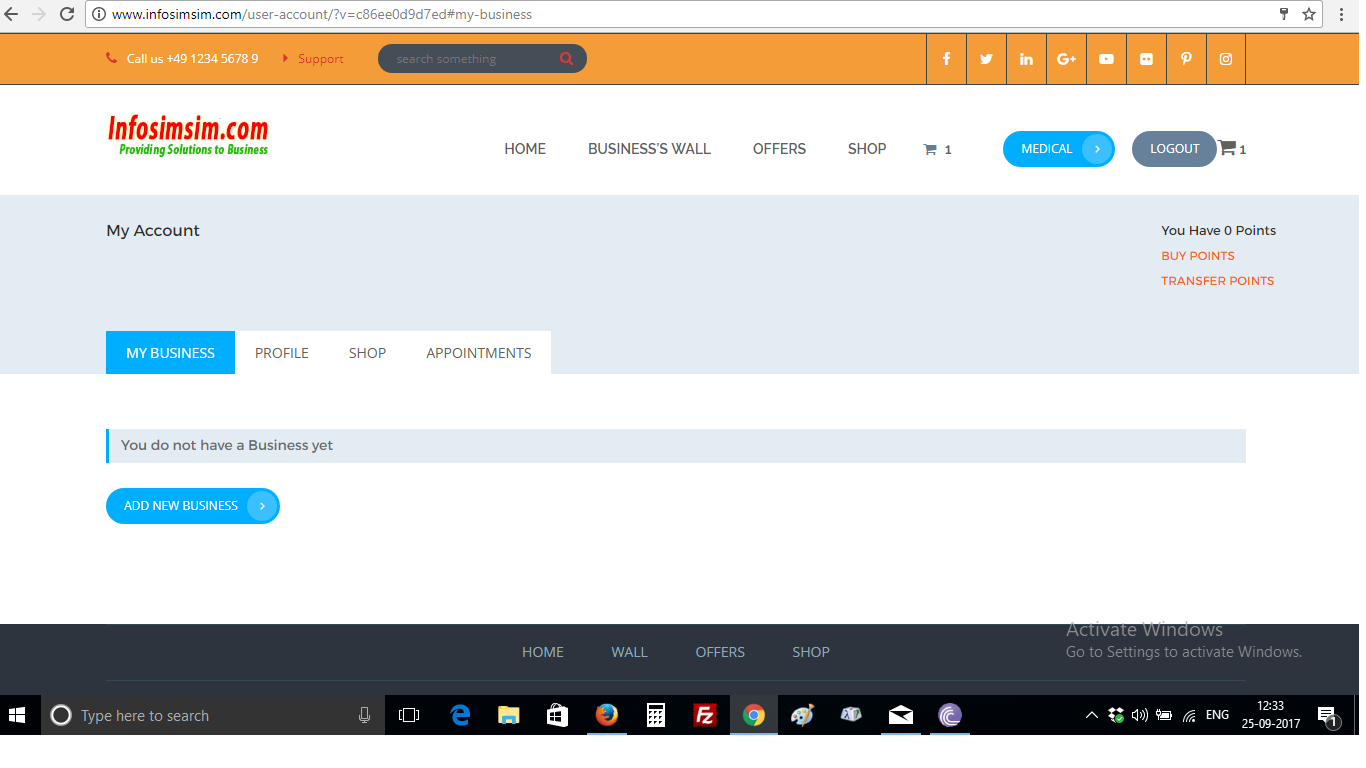Open the Flickr social icon
Screen dimensions: 1366x768
(x=1146, y=58)
